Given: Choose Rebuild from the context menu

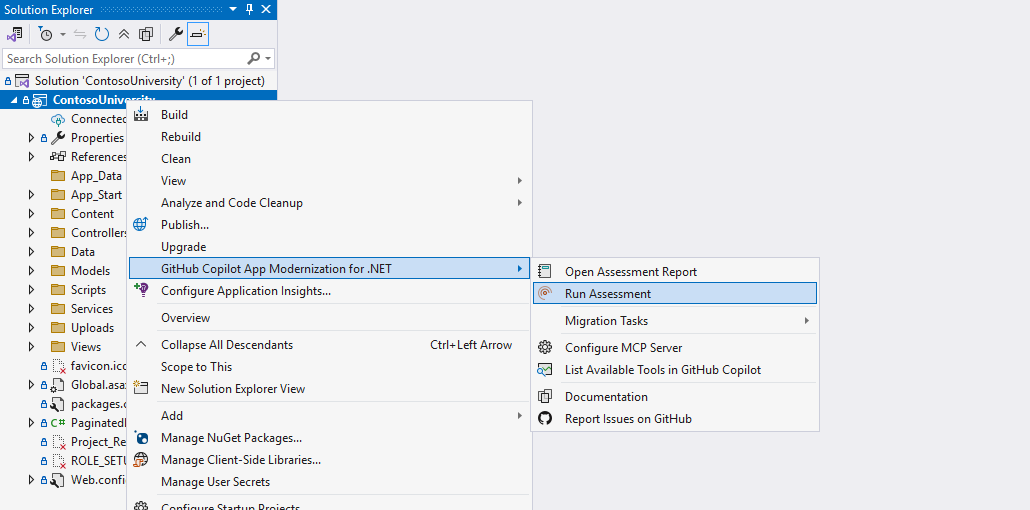Looking at the screenshot, I should (328, 137).
